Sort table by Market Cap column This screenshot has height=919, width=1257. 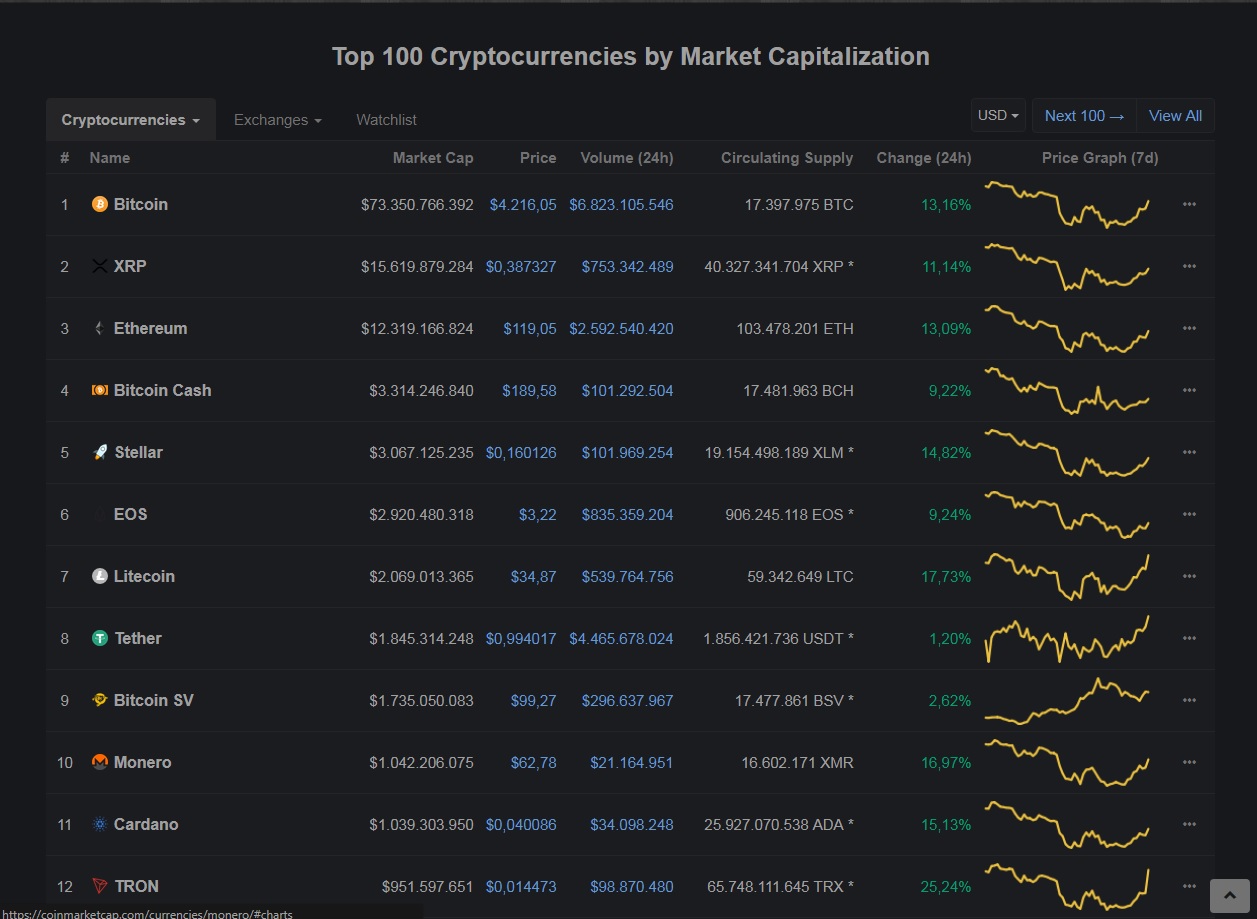pos(433,158)
